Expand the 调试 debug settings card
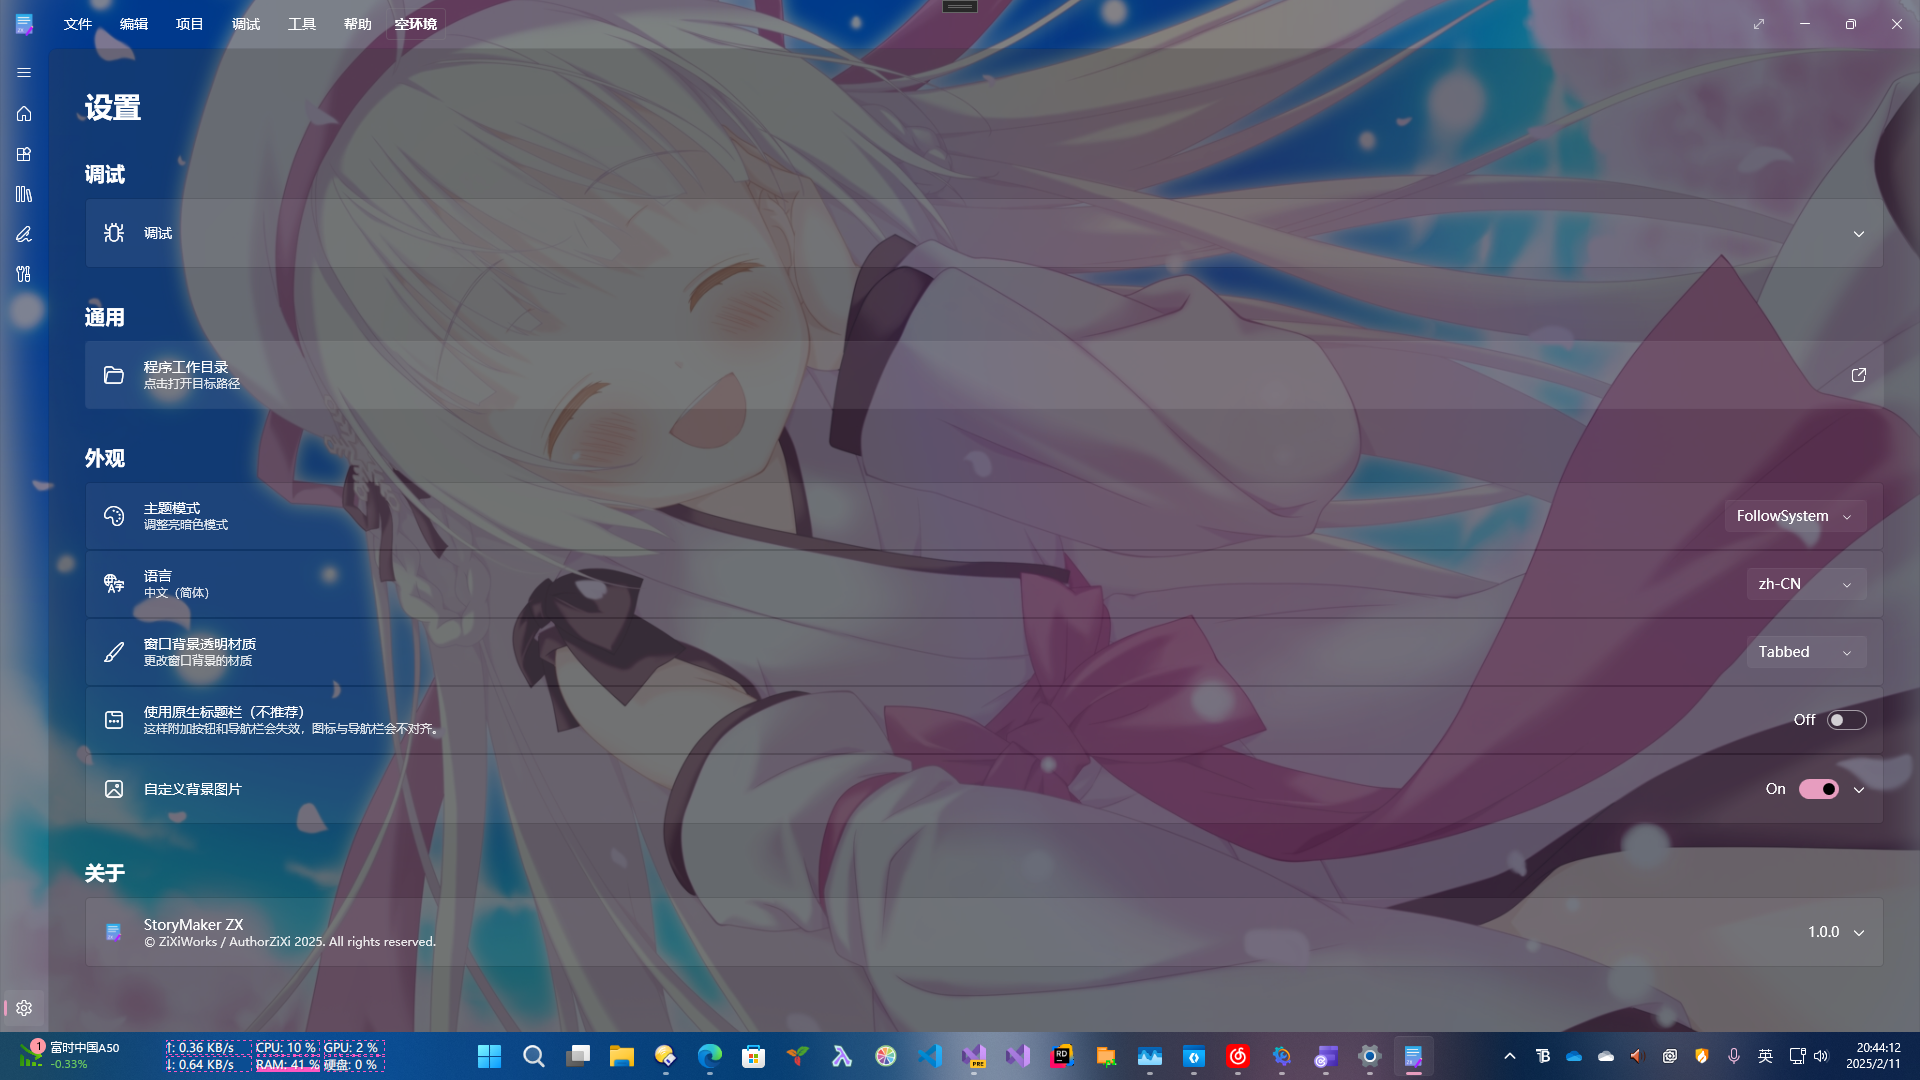The width and height of the screenshot is (1920, 1080). (x=1858, y=233)
